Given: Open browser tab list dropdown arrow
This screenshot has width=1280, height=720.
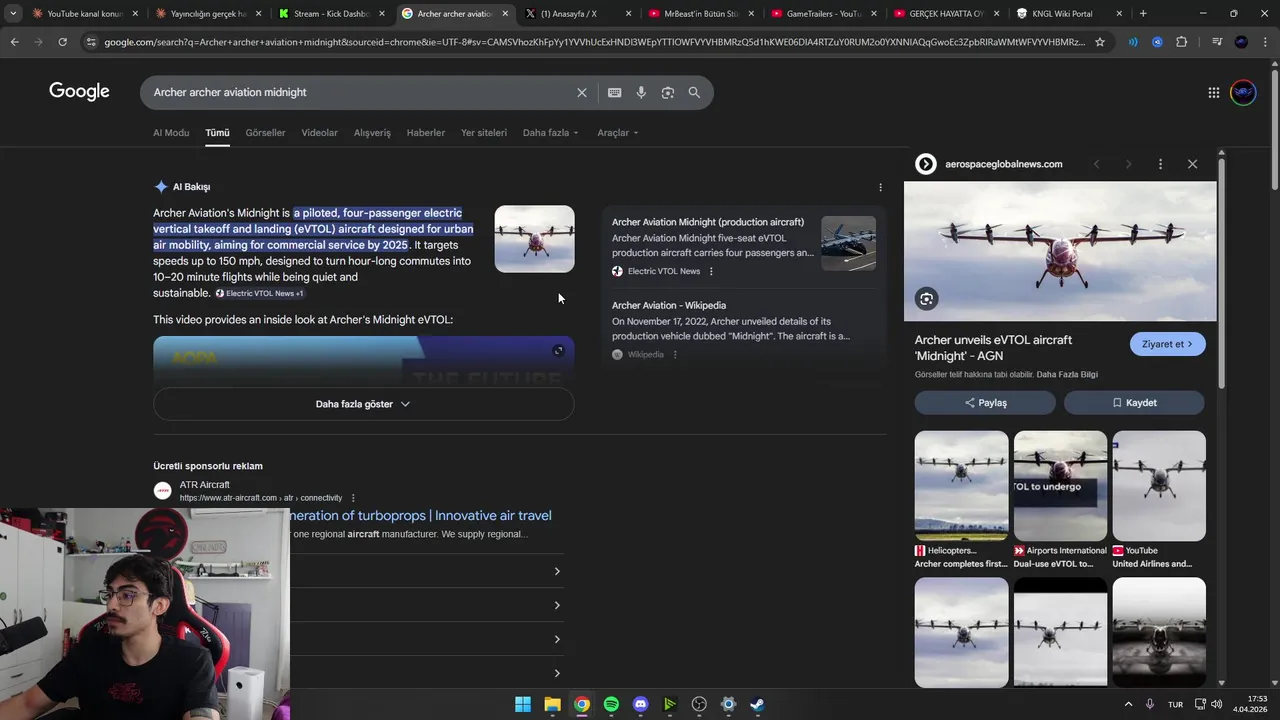Looking at the screenshot, I should point(13,14).
